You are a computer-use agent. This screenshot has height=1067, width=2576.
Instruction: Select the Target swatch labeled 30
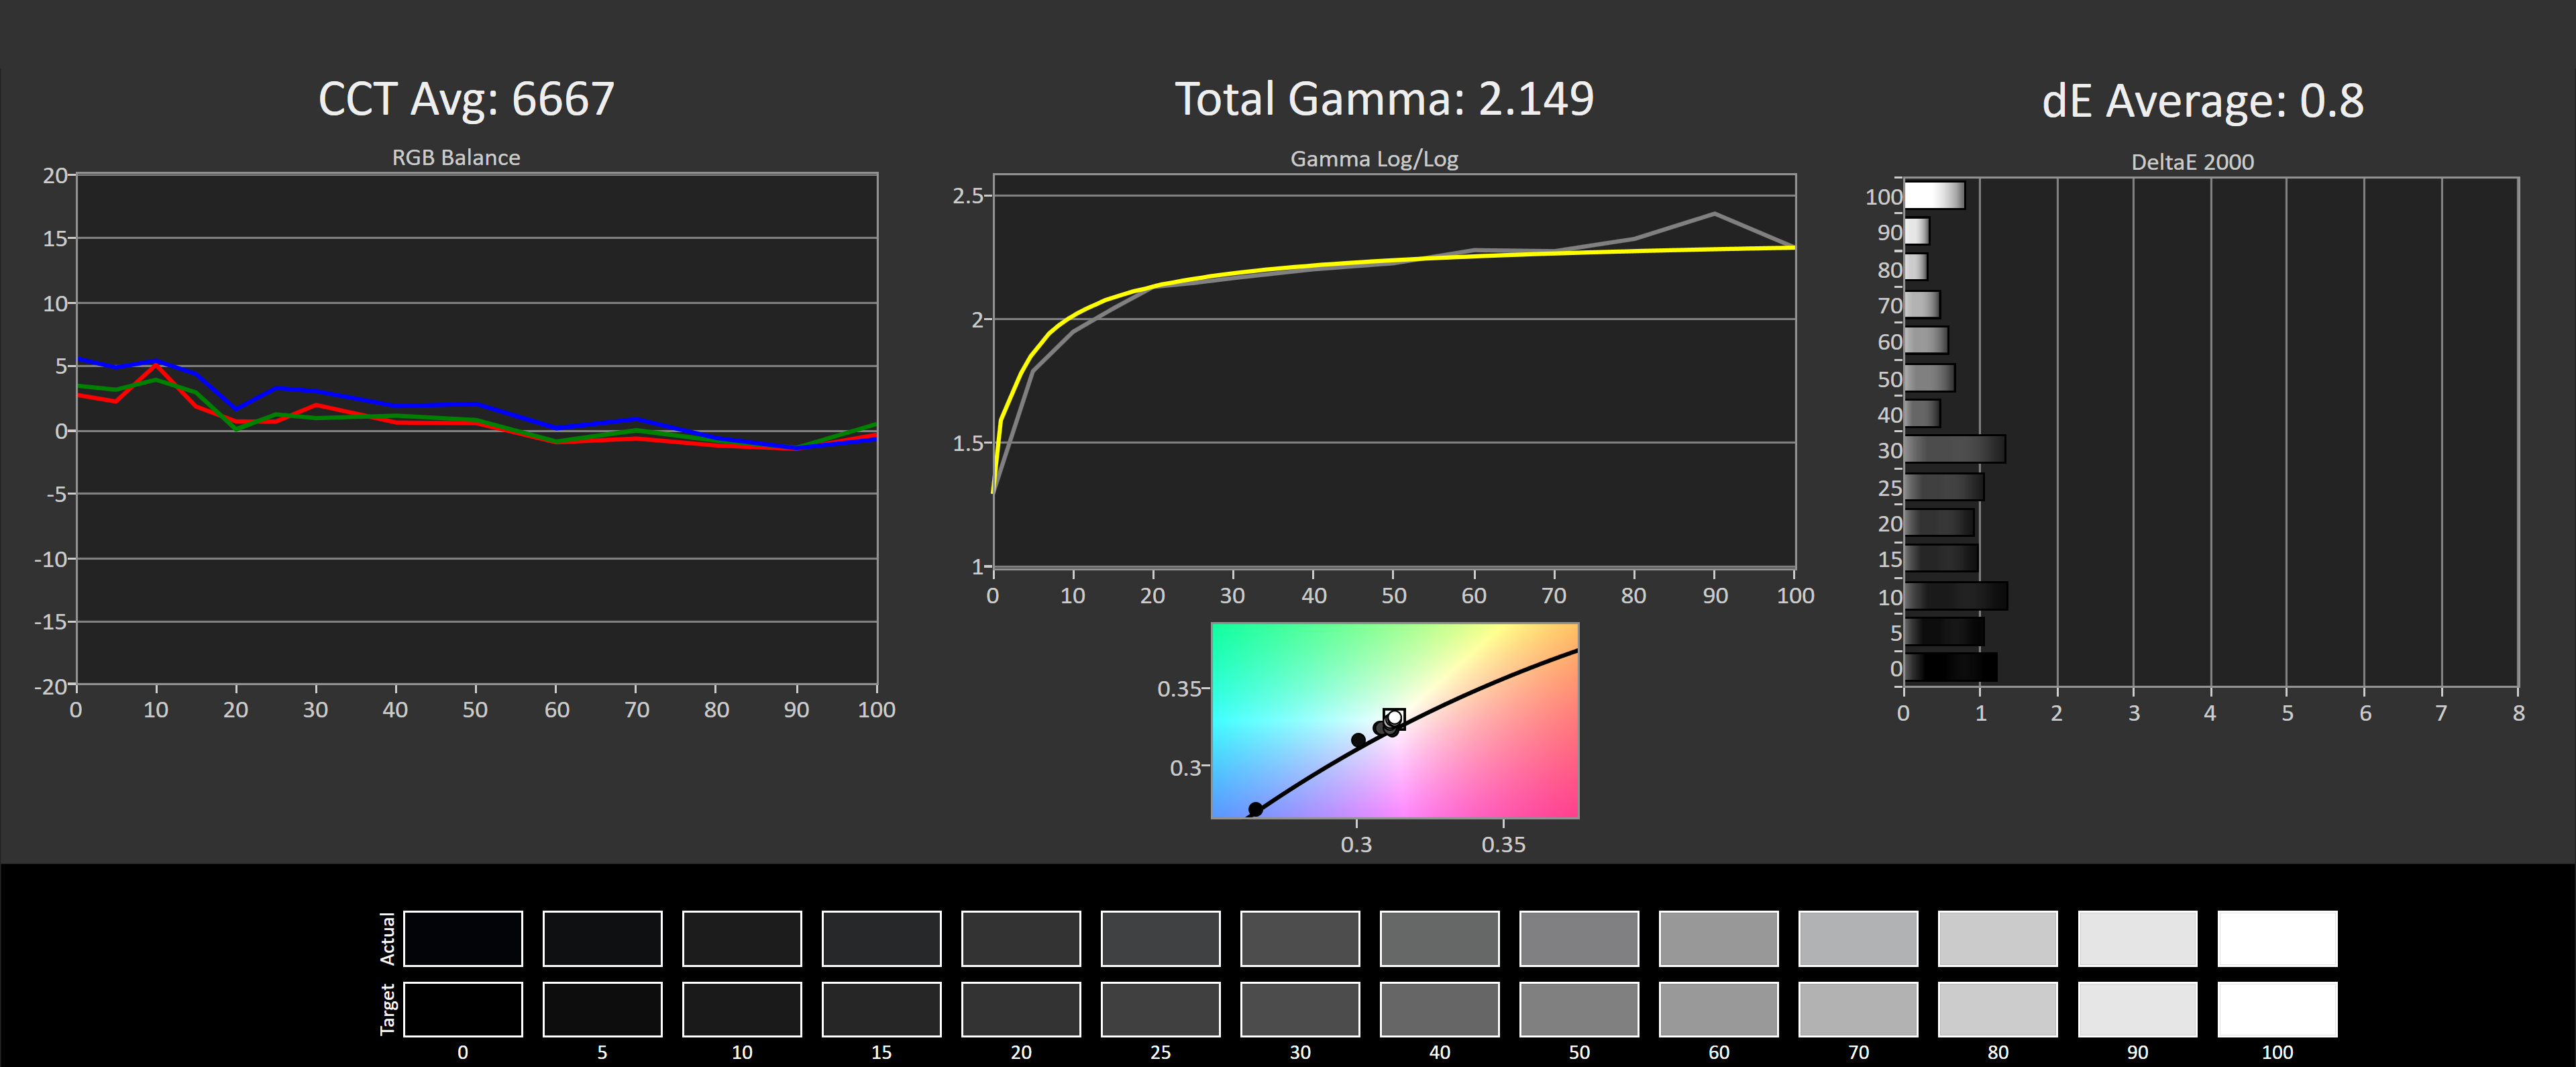(x=1299, y=1009)
